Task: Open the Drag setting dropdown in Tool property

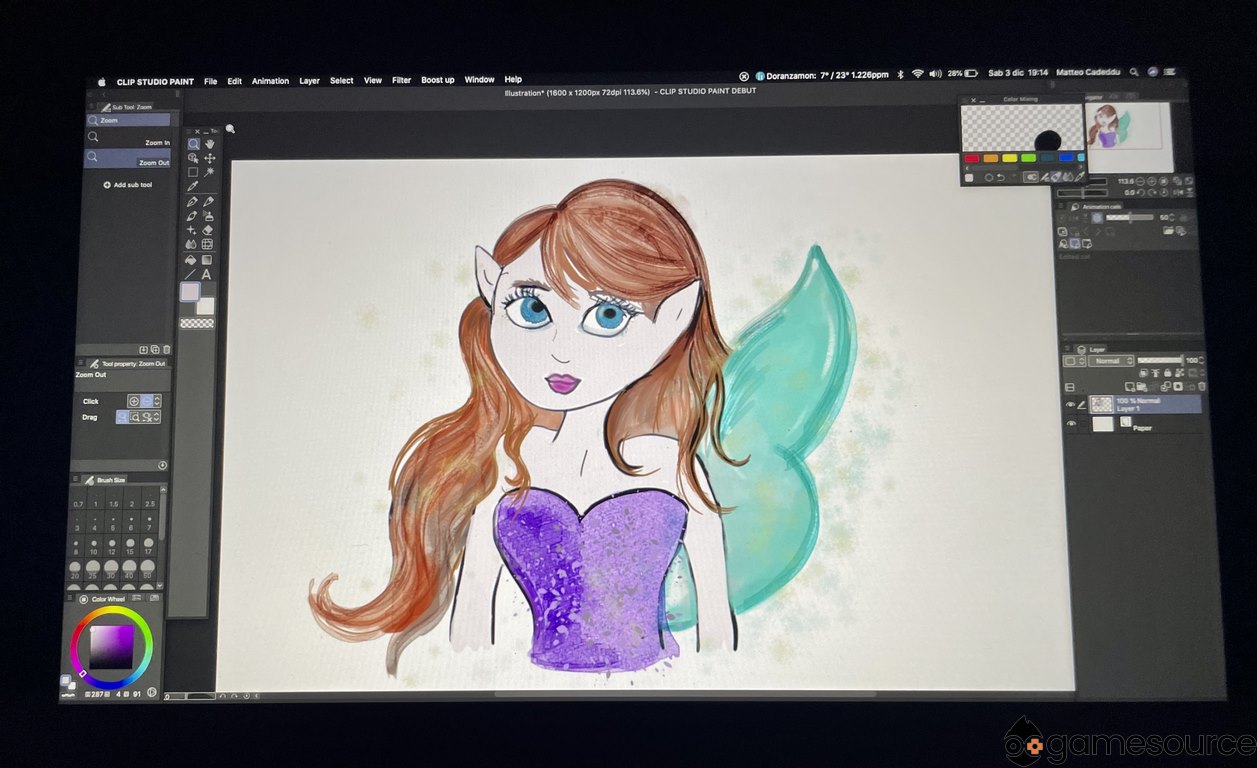Action: click(157, 417)
